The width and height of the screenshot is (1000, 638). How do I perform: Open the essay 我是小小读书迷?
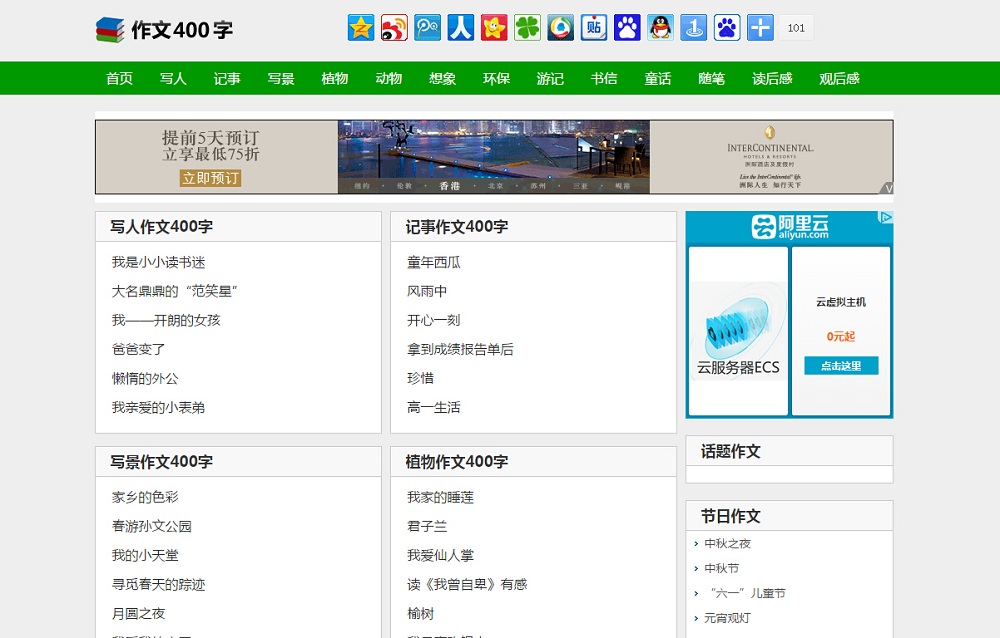(x=159, y=262)
